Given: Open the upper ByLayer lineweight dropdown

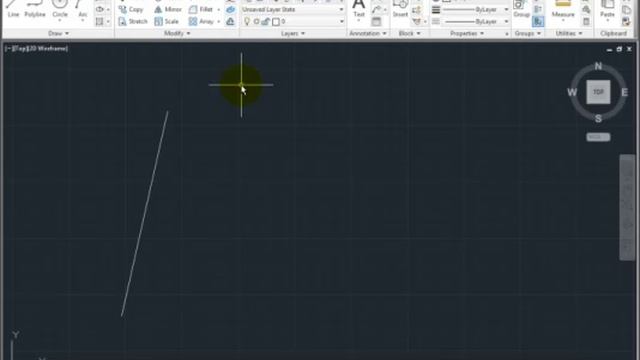Looking at the screenshot, I should tap(506, 9).
